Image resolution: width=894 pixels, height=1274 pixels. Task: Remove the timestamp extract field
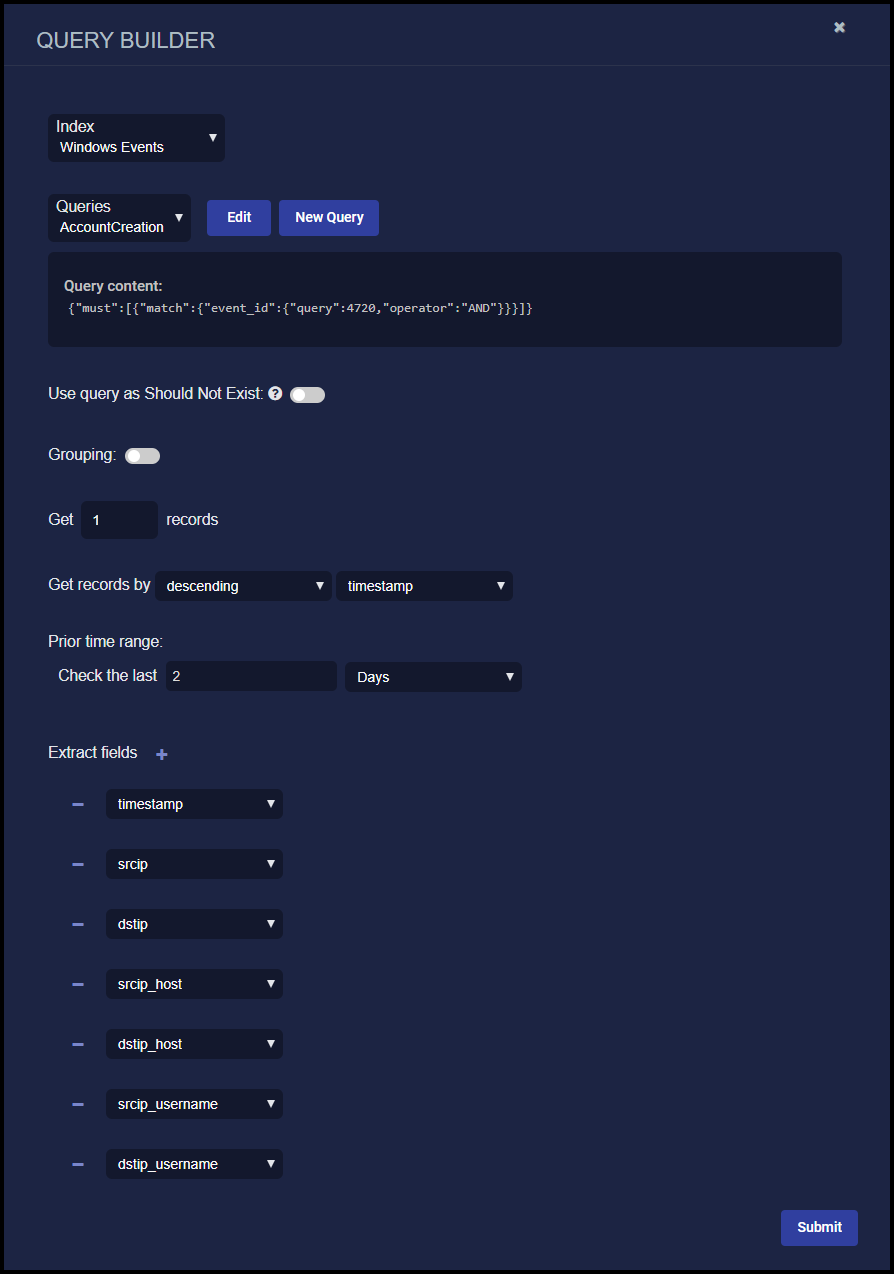[77, 804]
